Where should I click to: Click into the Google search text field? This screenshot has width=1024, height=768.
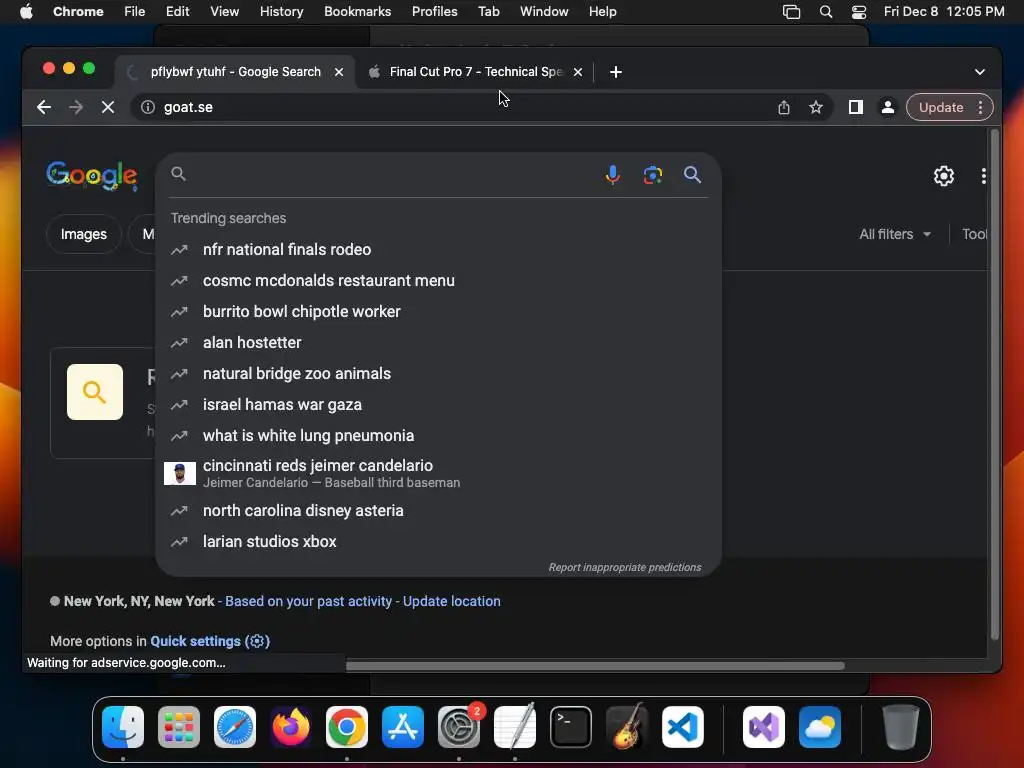point(392,174)
